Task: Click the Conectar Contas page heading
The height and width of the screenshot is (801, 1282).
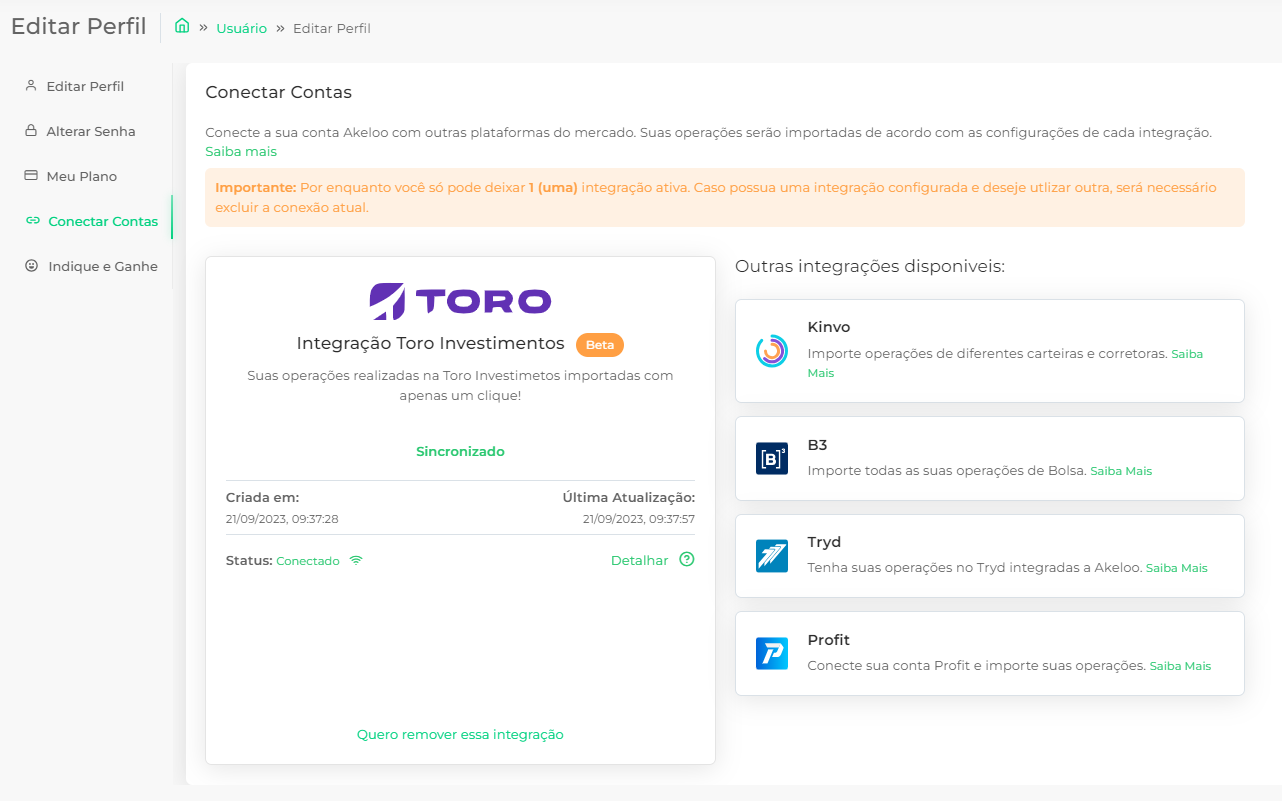Action: tap(279, 92)
